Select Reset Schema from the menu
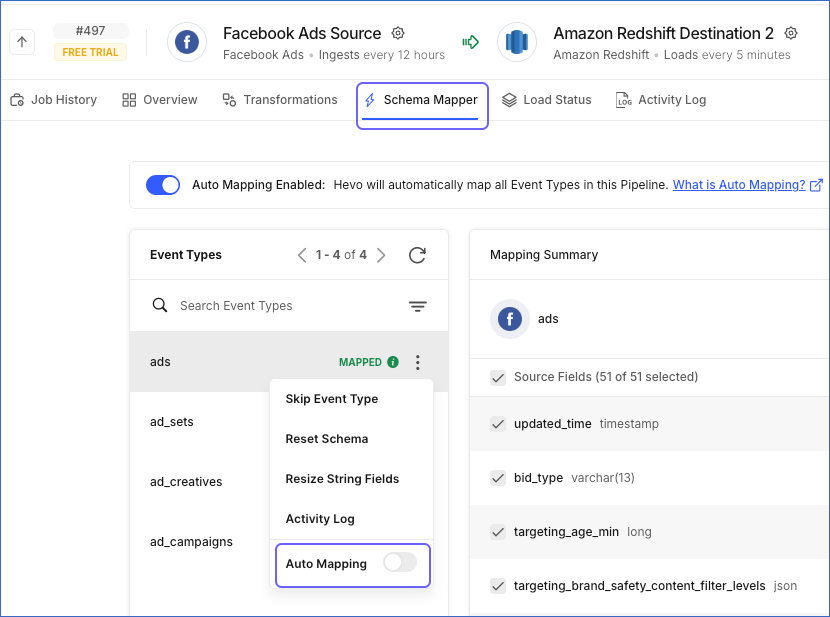This screenshot has height=617, width=830. (x=327, y=439)
